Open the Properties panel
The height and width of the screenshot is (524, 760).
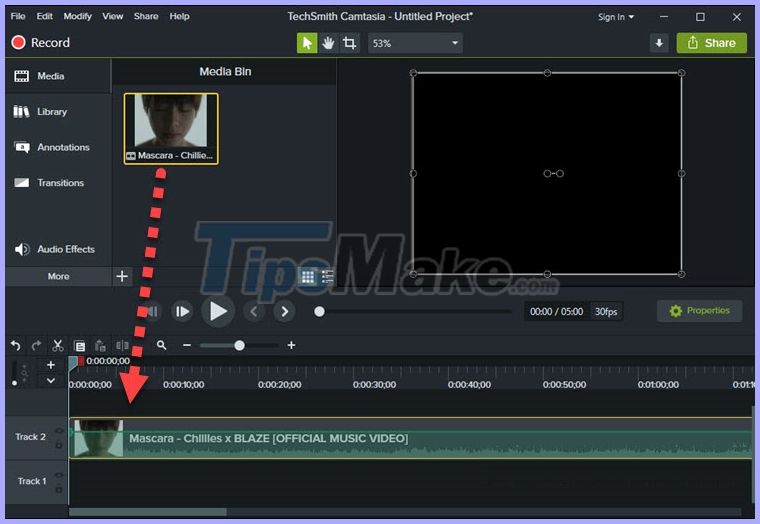699,311
